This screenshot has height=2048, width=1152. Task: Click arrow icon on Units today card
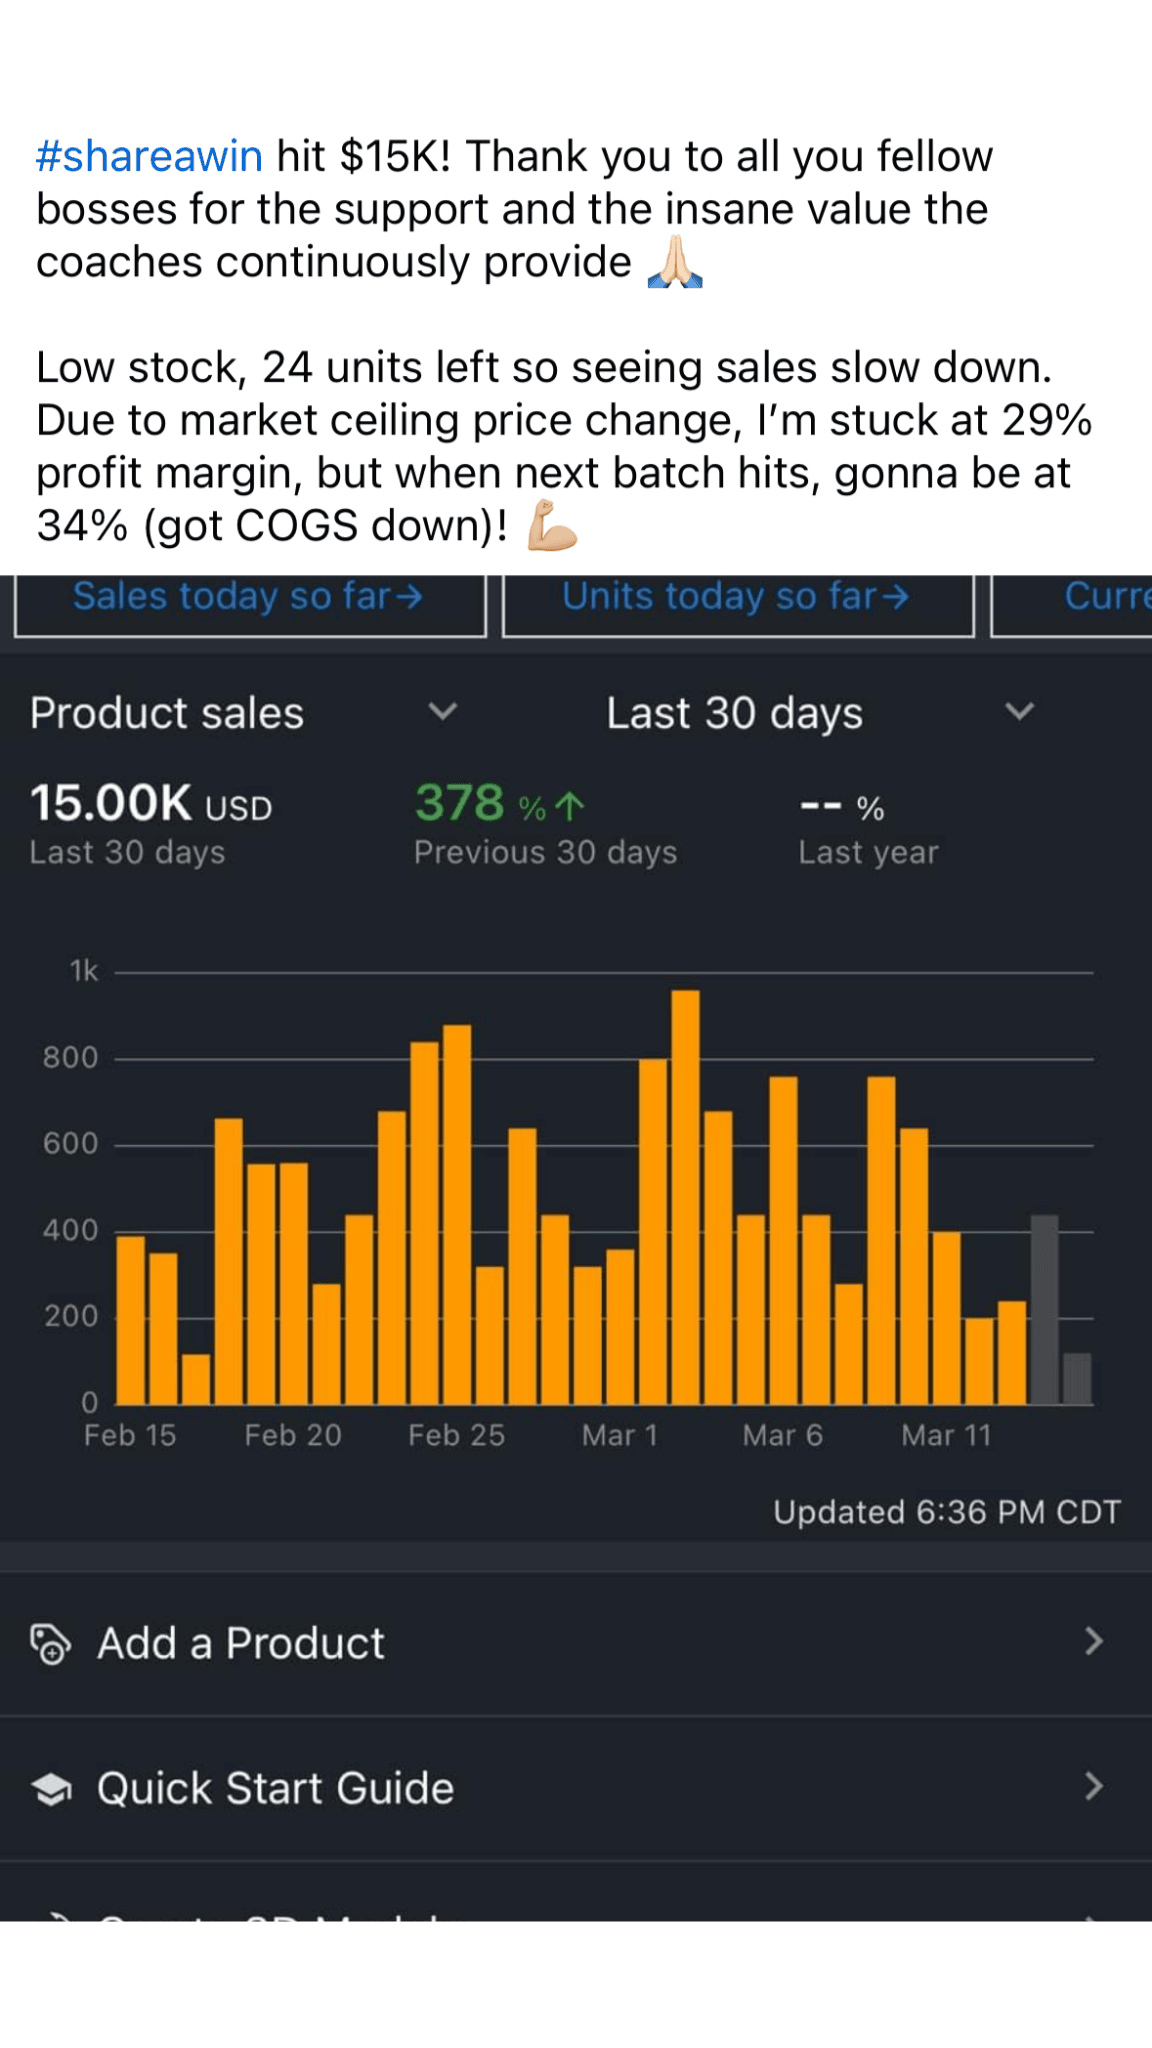coord(896,597)
